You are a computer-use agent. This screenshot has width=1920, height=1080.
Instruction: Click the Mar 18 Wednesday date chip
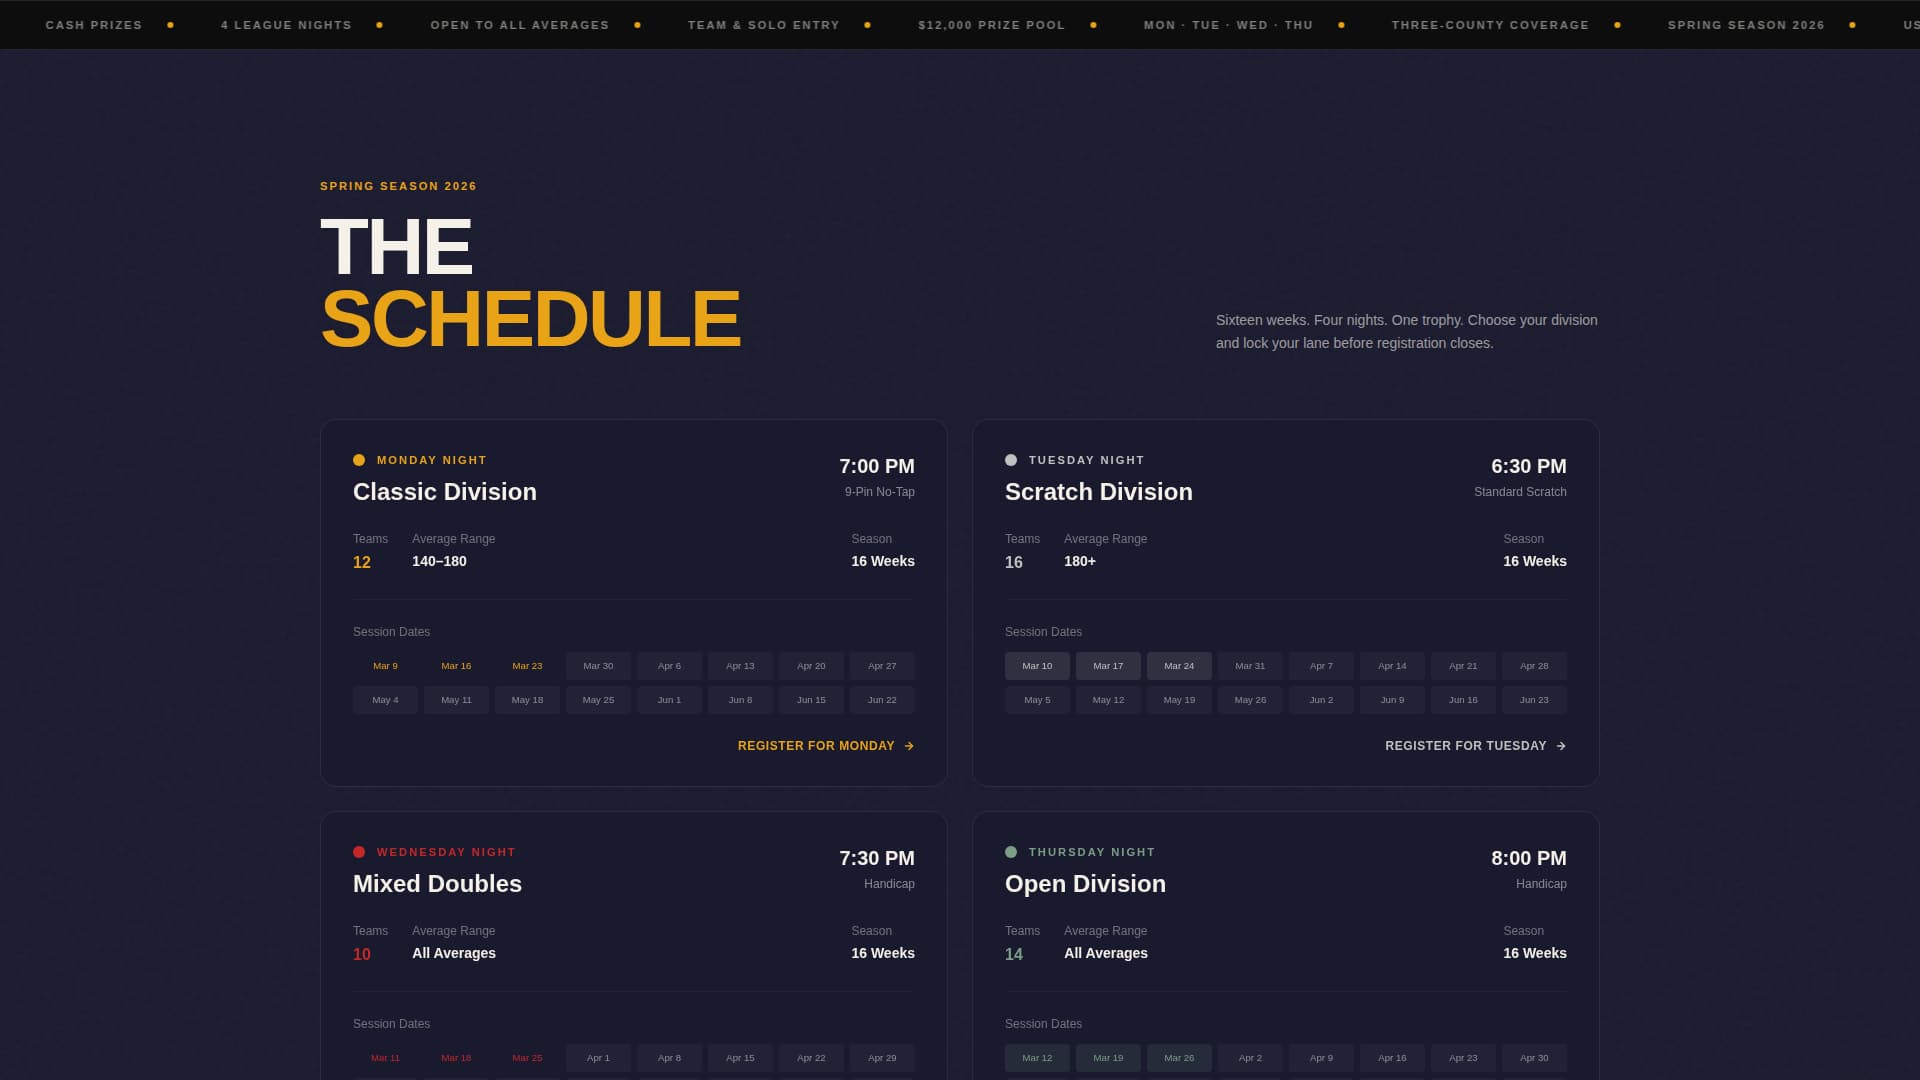(456, 1058)
